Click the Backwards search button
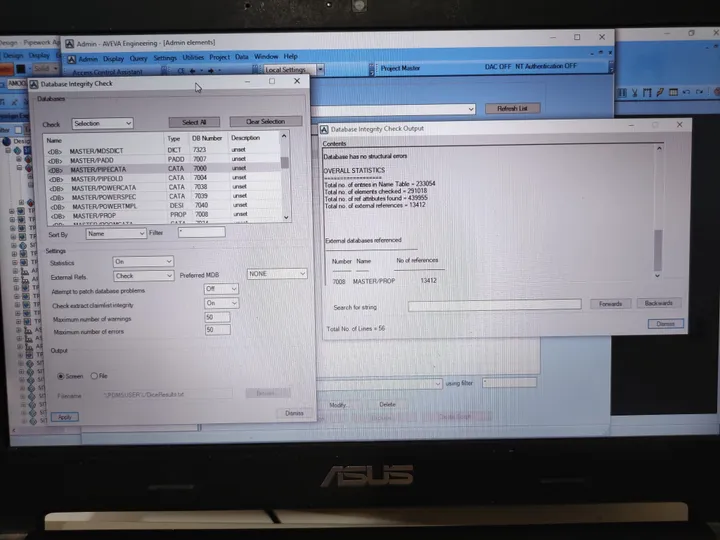 [x=658, y=303]
